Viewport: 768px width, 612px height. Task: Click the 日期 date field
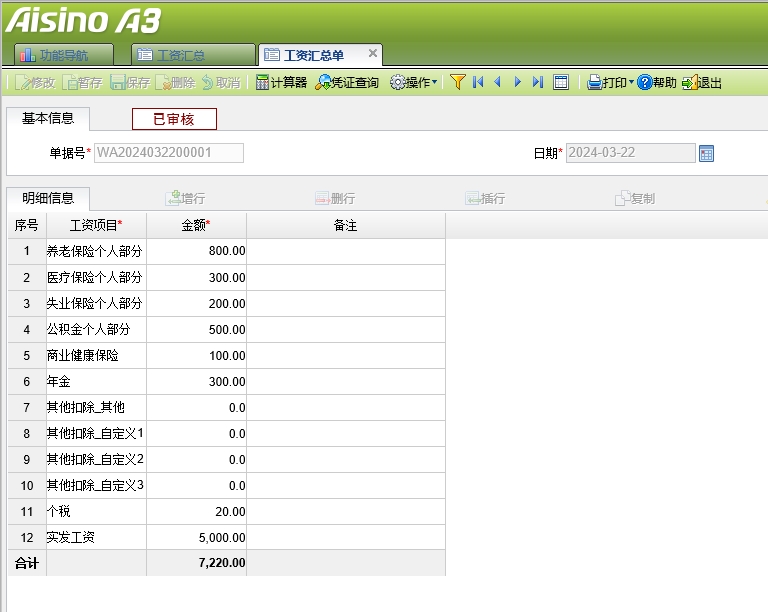click(x=631, y=153)
